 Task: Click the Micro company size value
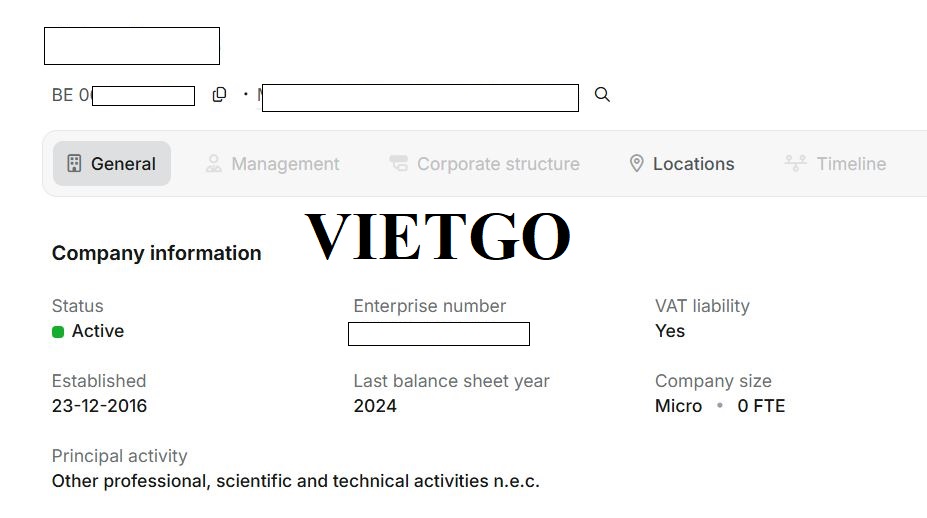point(678,406)
